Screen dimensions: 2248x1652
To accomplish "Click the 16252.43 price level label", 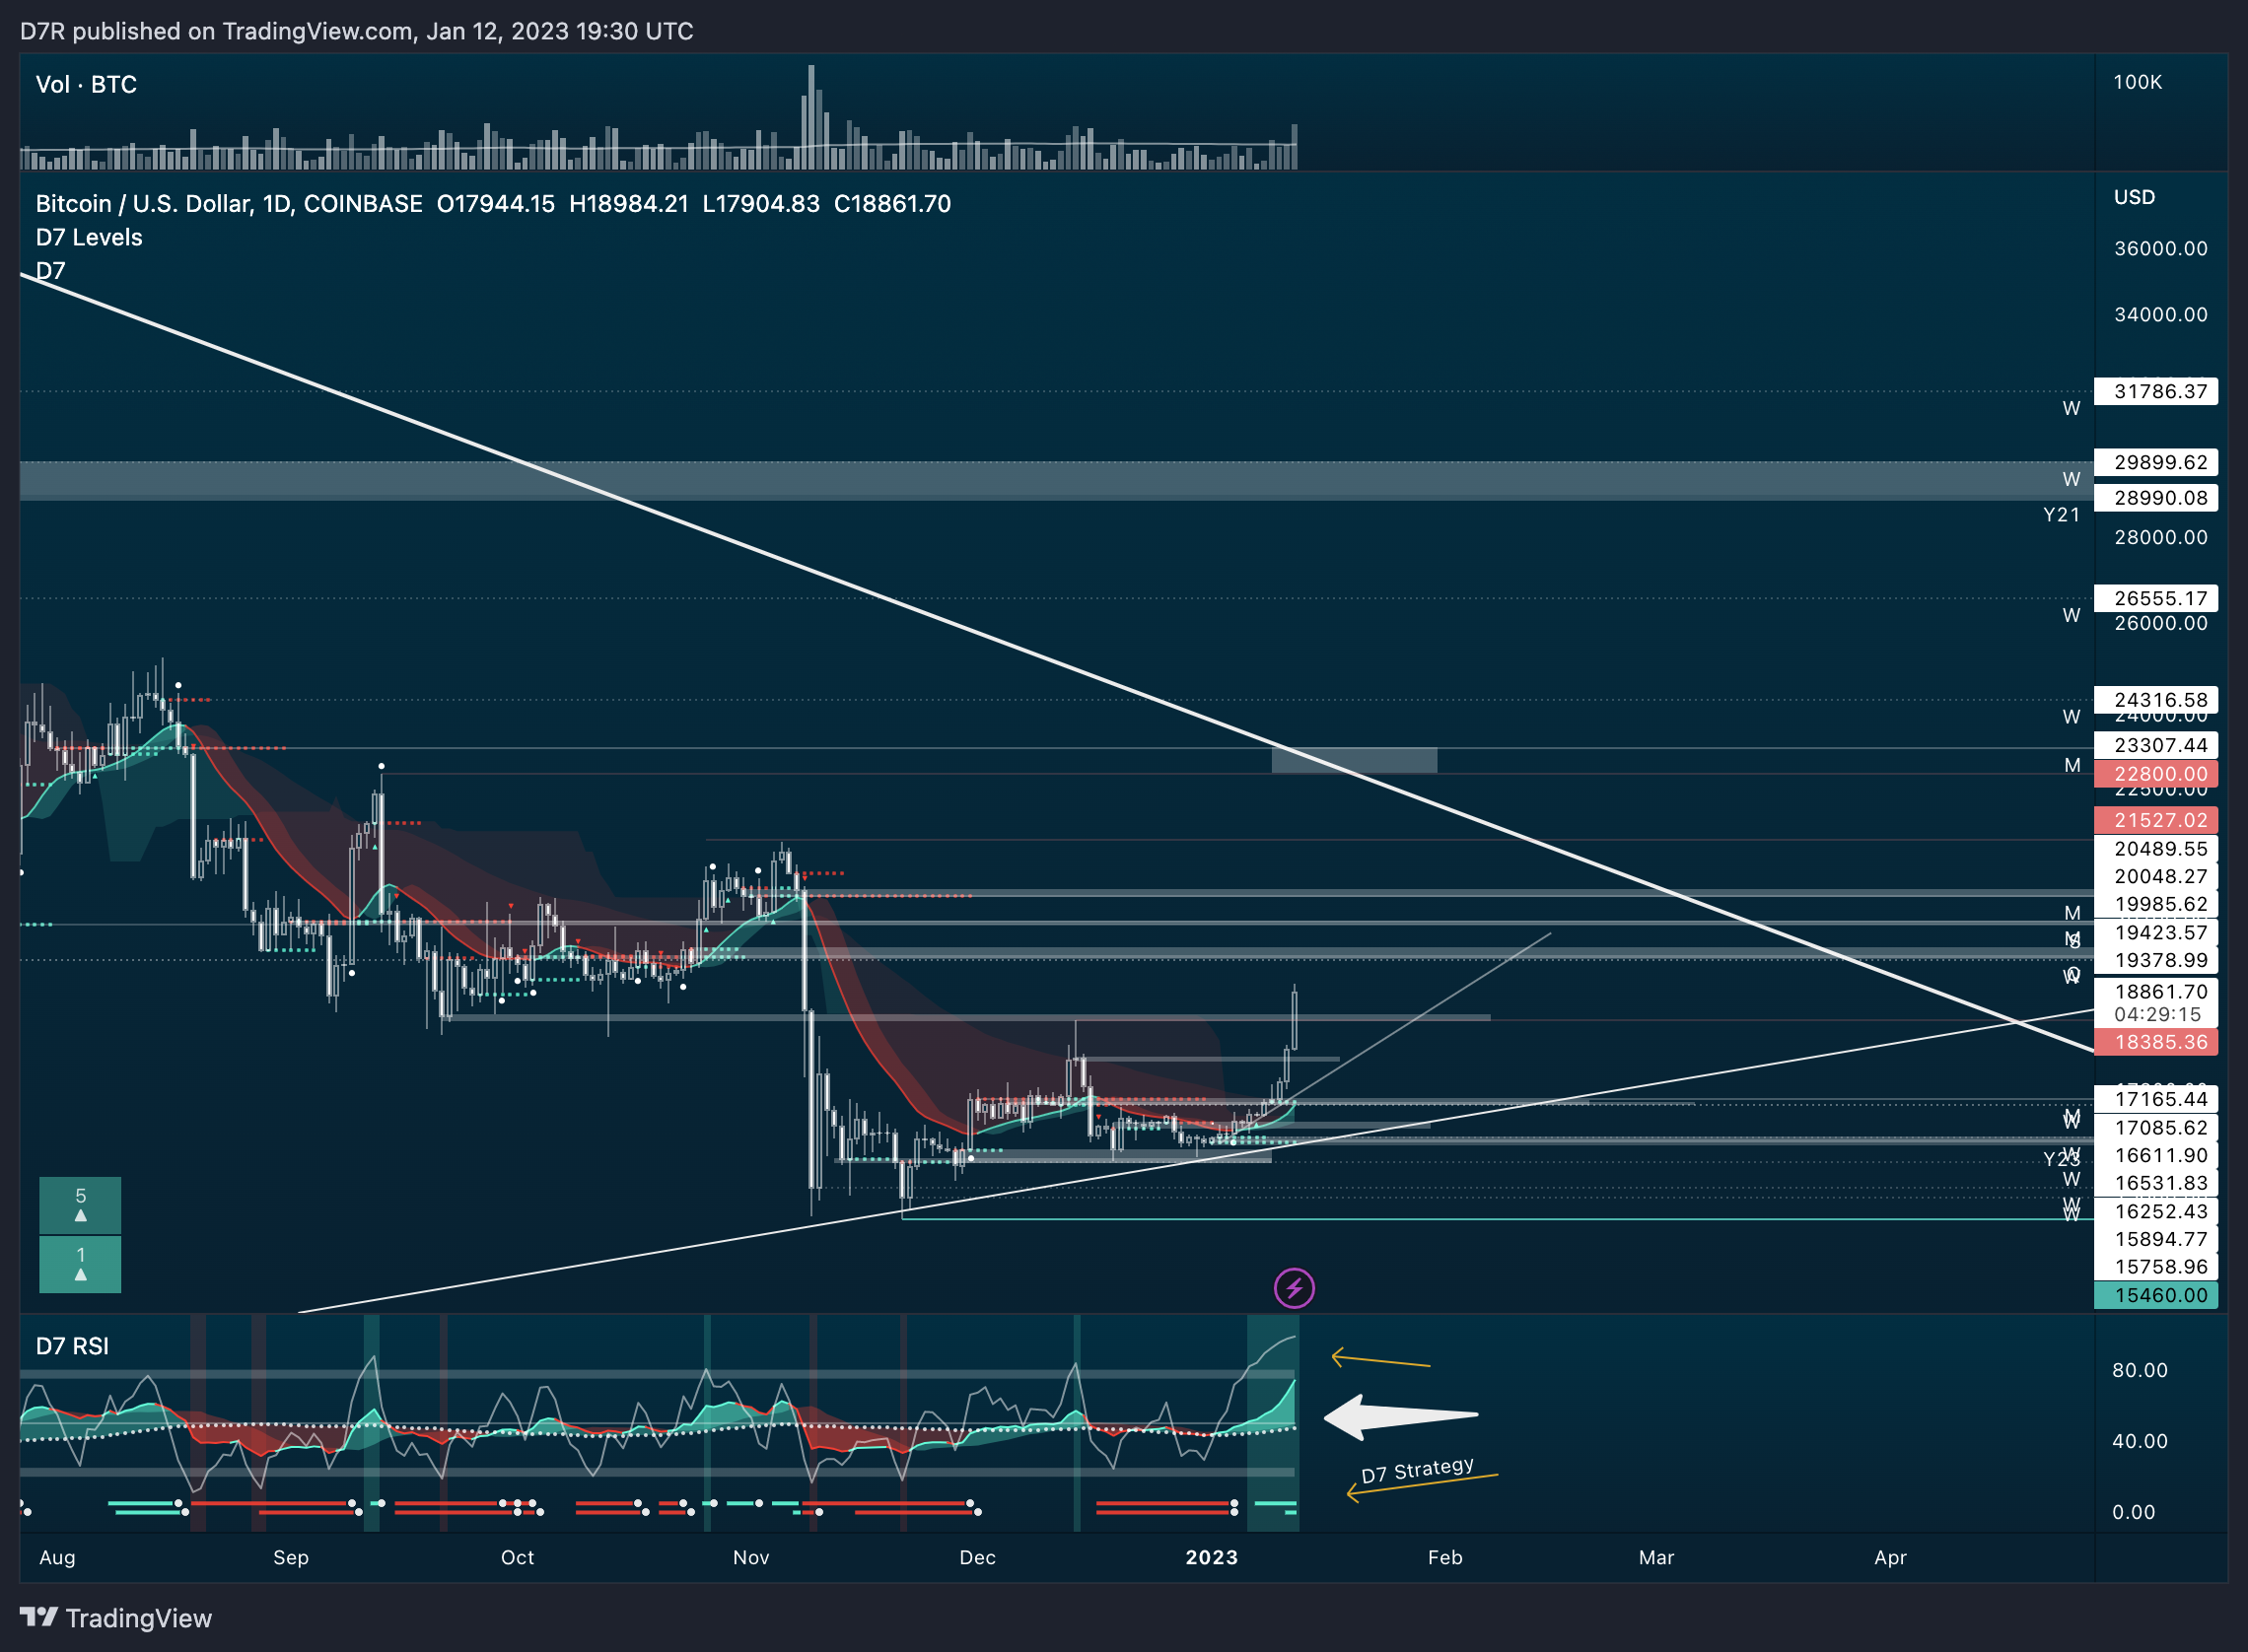I will (2155, 1211).
